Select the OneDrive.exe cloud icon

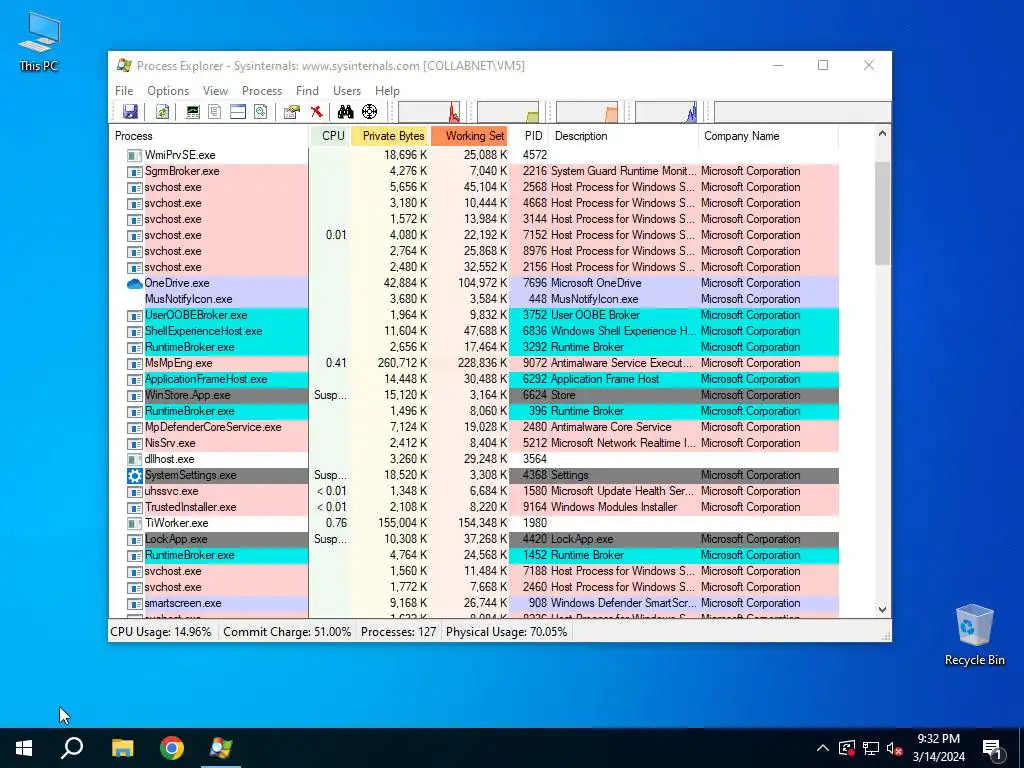pyautogui.click(x=135, y=283)
